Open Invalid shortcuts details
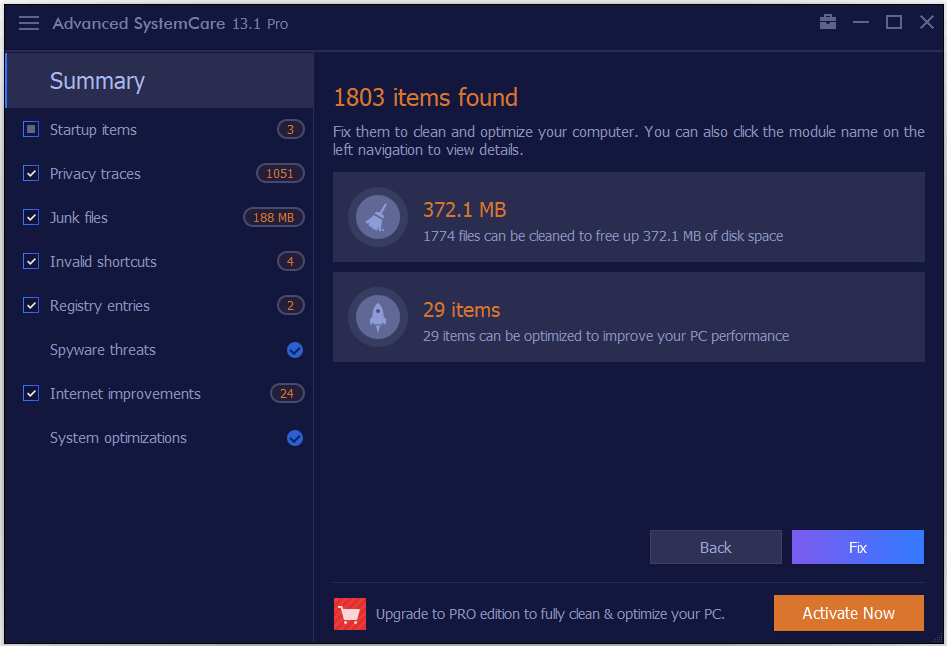 (x=103, y=262)
